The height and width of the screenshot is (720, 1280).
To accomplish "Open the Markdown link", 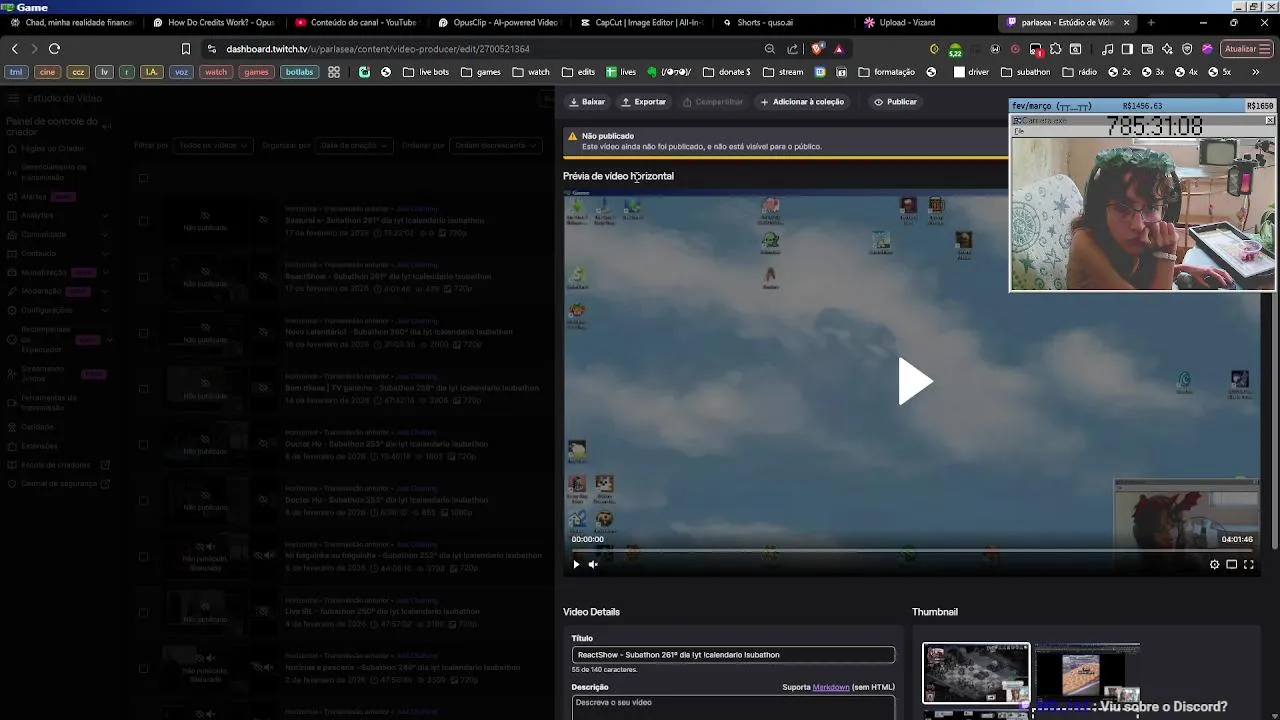I will tap(831, 687).
